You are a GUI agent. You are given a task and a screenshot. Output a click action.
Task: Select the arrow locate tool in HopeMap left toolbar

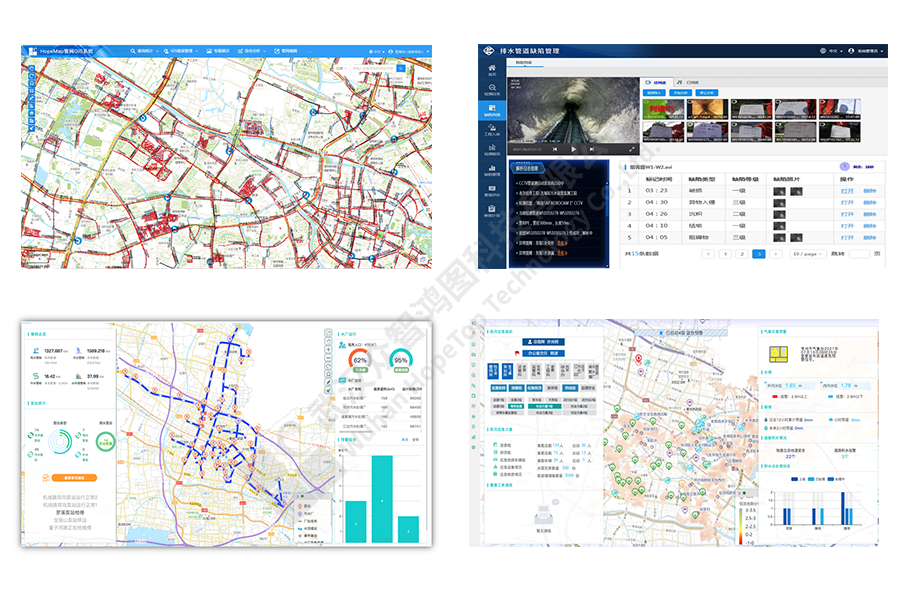pos(32,128)
